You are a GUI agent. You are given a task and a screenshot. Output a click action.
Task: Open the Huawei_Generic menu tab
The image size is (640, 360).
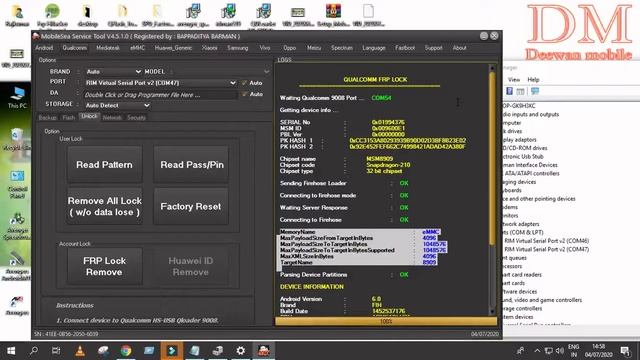click(x=173, y=48)
